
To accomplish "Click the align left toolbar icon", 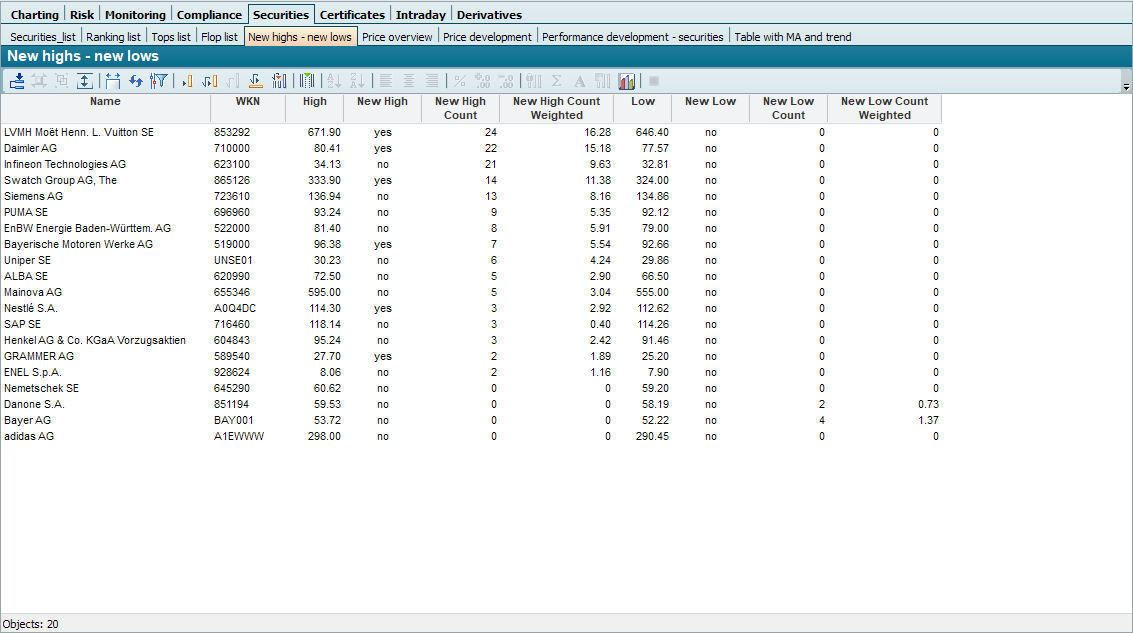I will 386,81.
